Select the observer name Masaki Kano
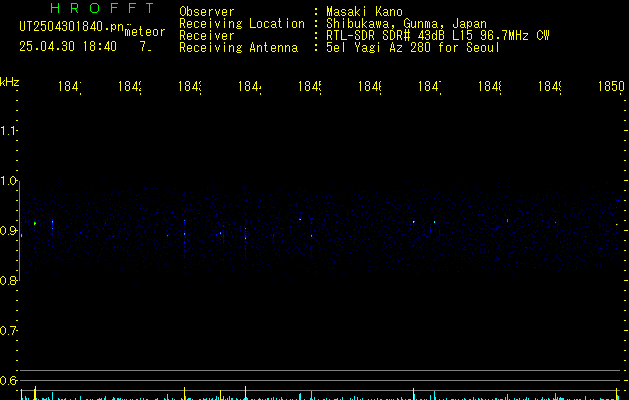The width and height of the screenshot is (629, 400). [364, 12]
